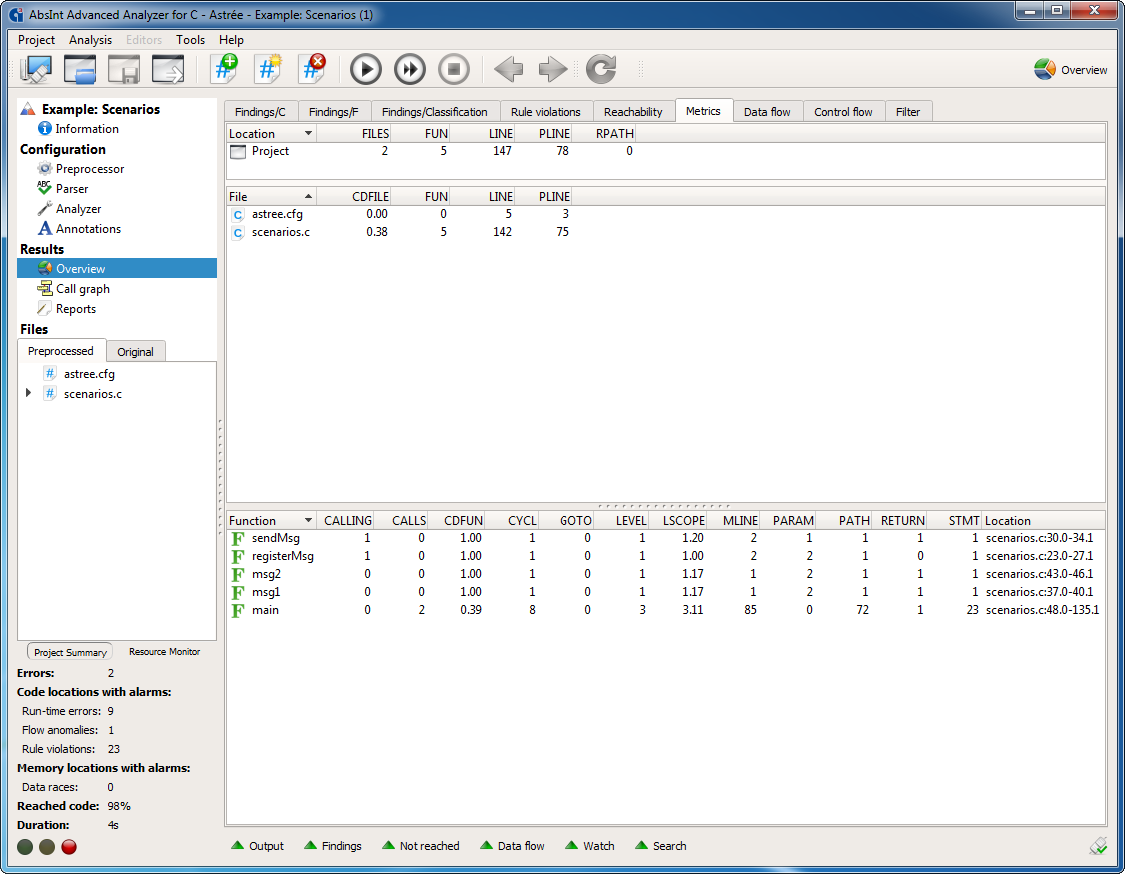
Task: Open the Call graph results
Action: click(x=73, y=289)
